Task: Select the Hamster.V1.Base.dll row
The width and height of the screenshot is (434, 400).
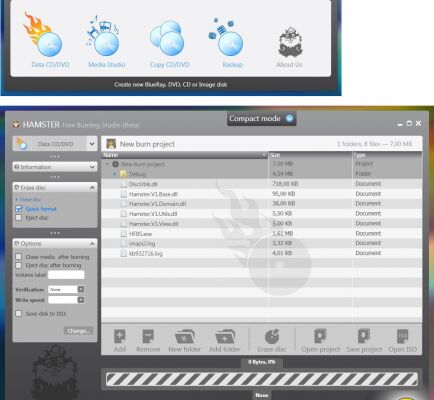Action: pyautogui.click(x=262, y=194)
